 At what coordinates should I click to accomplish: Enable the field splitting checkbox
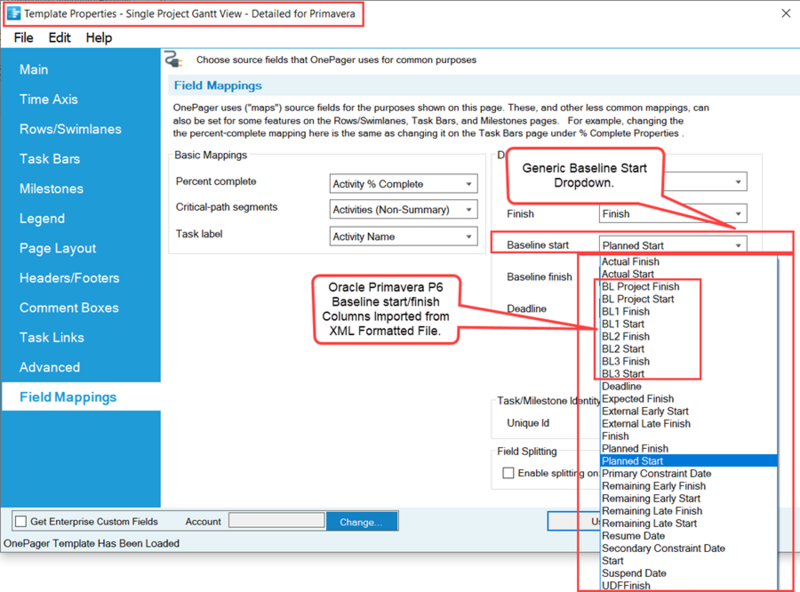click(508, 473)
